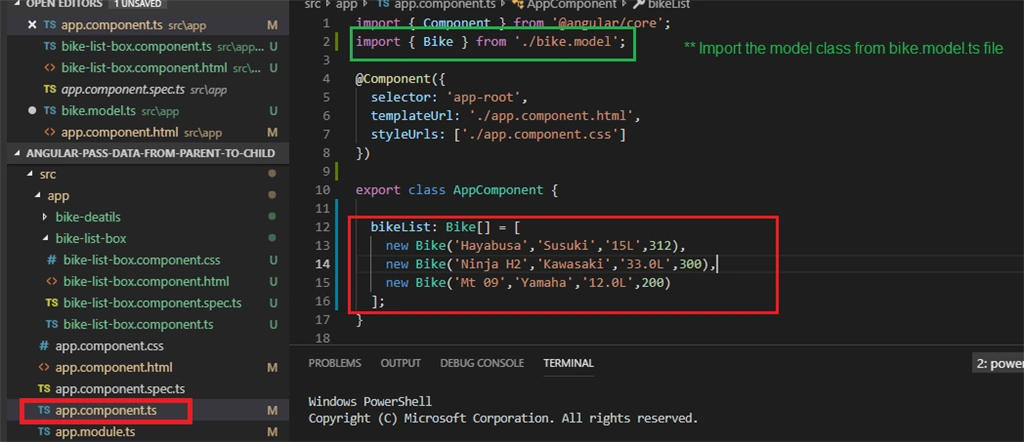Open bike-list-box.component.spec.ts in explorer tree

[x=152, y=303]
